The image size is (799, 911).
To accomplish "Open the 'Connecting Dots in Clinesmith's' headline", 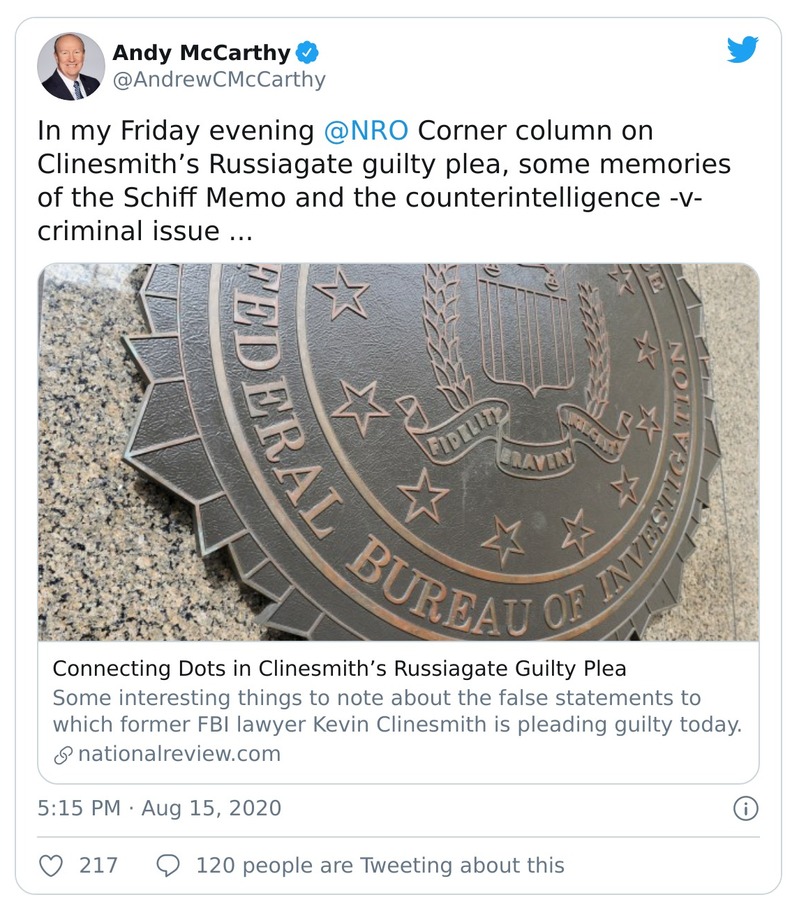I will click(339, 668).
